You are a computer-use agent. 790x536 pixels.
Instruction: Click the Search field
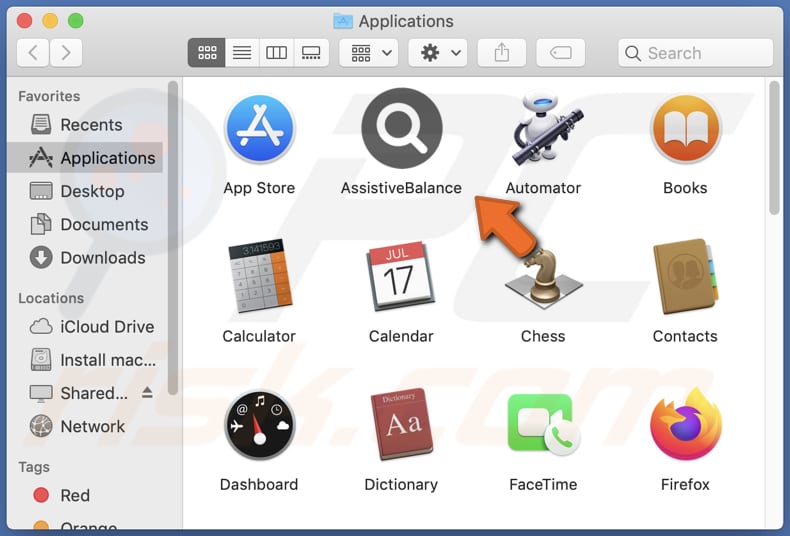click(x=695, y=52)
